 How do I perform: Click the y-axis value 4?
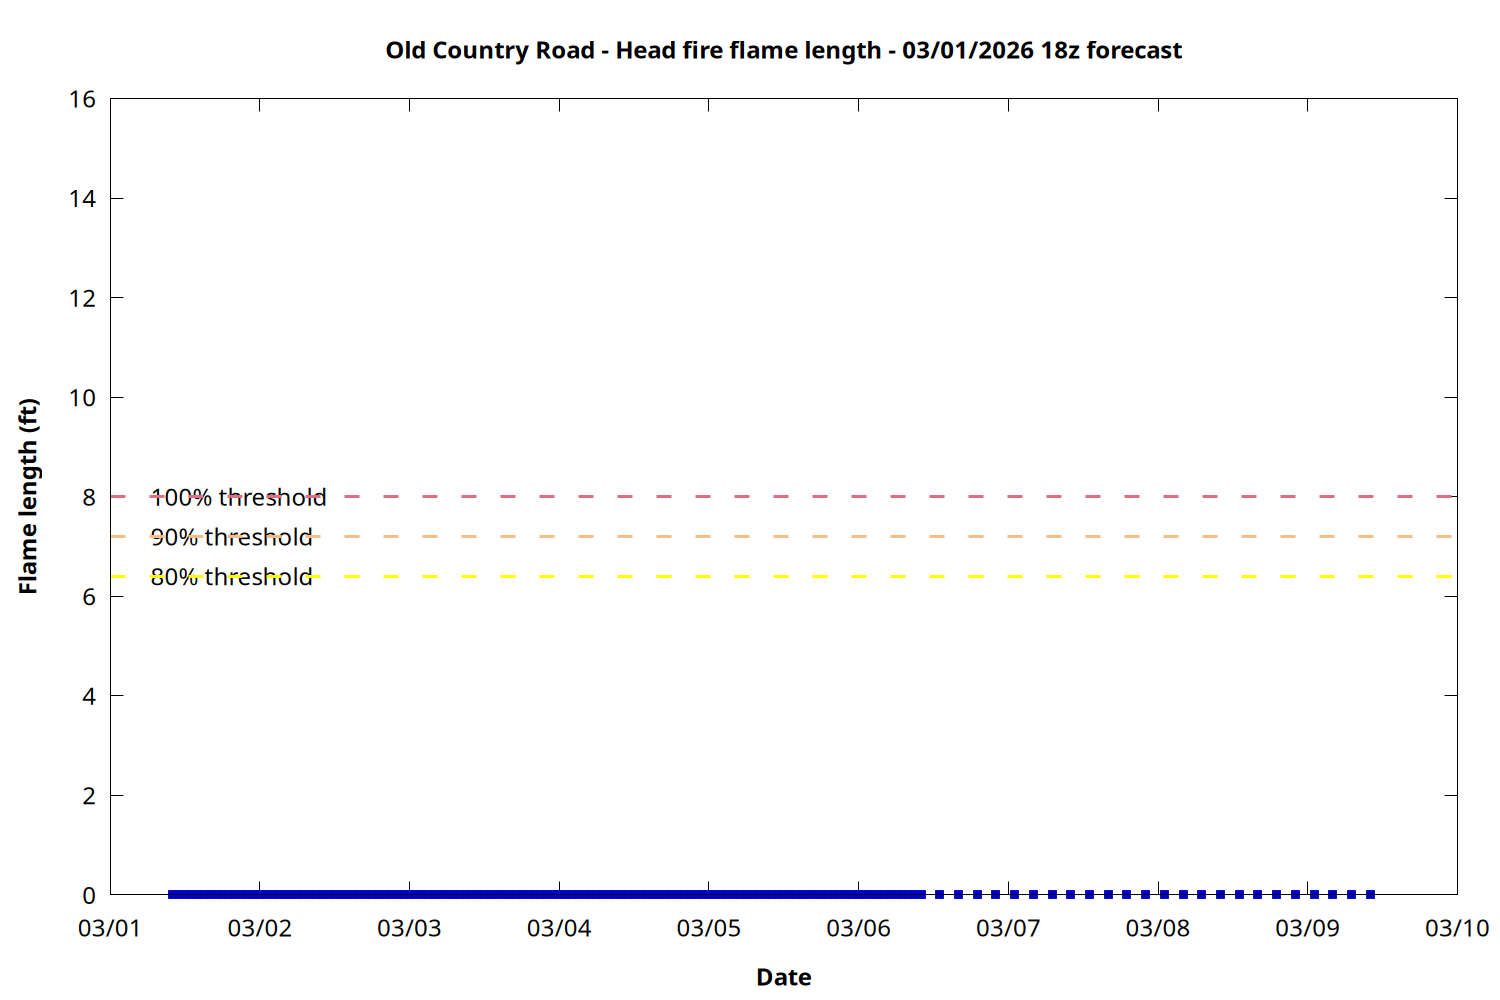tap(89, 696)
